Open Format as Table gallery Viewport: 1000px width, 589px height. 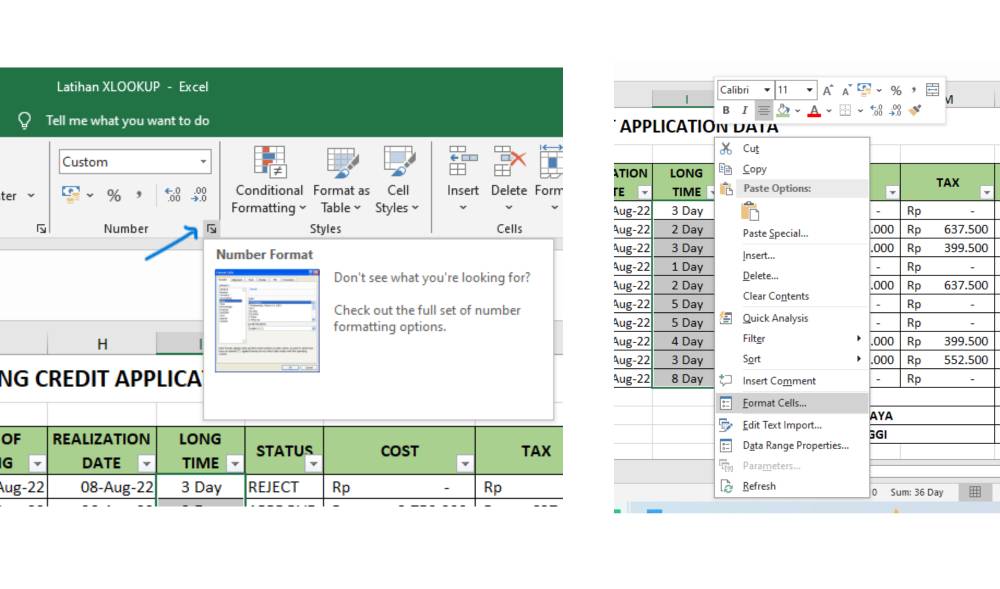click(341, 180)
